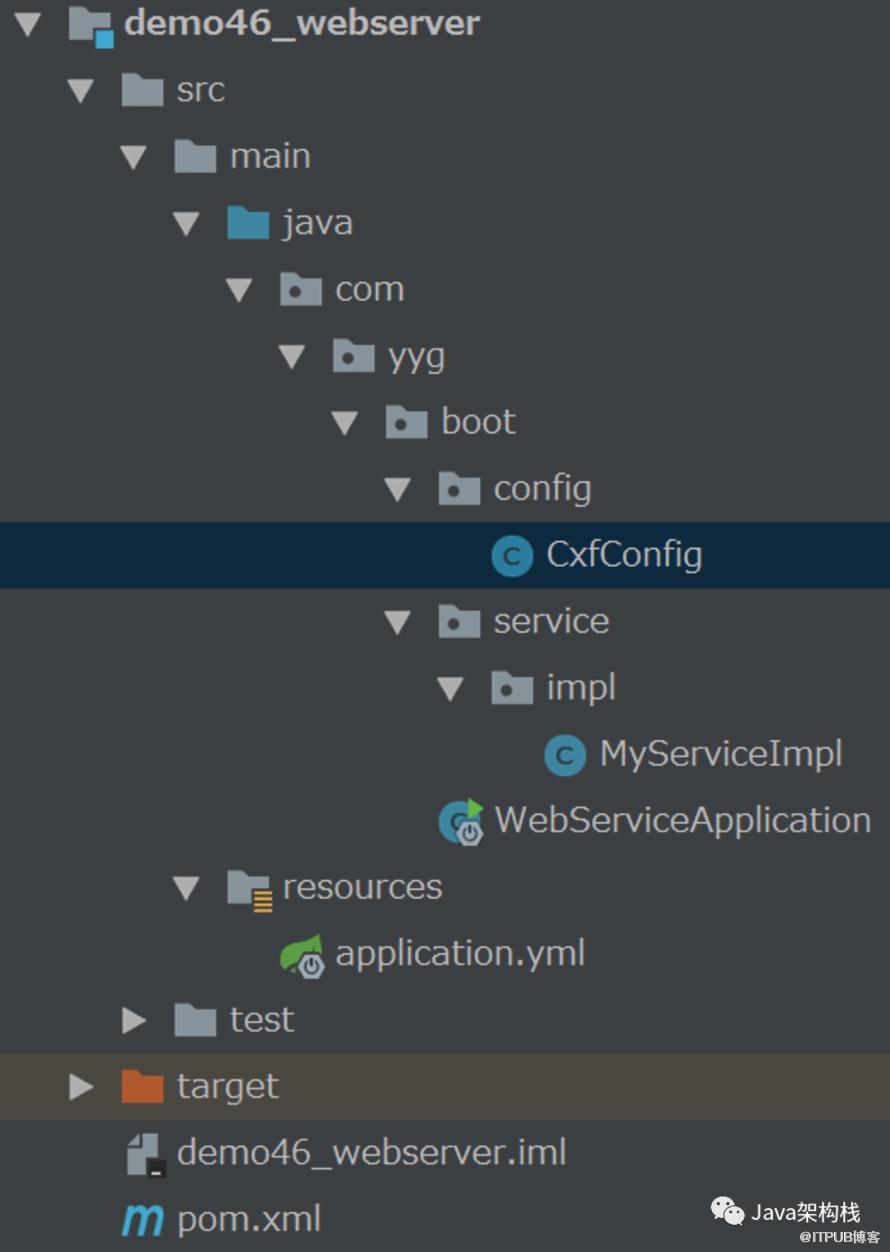Click the orange target folder icon
The width and height of the screenshot is (890, 1252).
(x=142, y=1086)
